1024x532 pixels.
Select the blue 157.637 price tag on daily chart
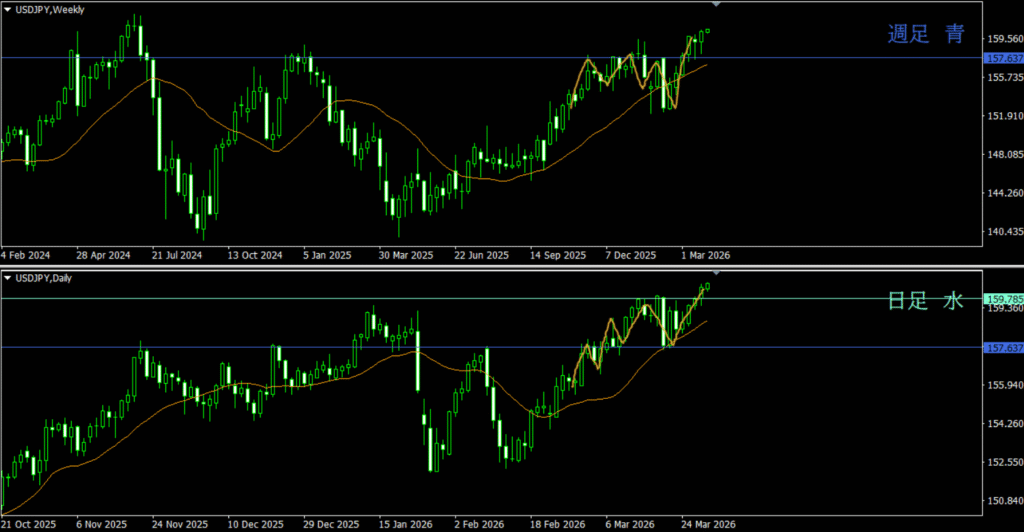(x=1003, y=347)
